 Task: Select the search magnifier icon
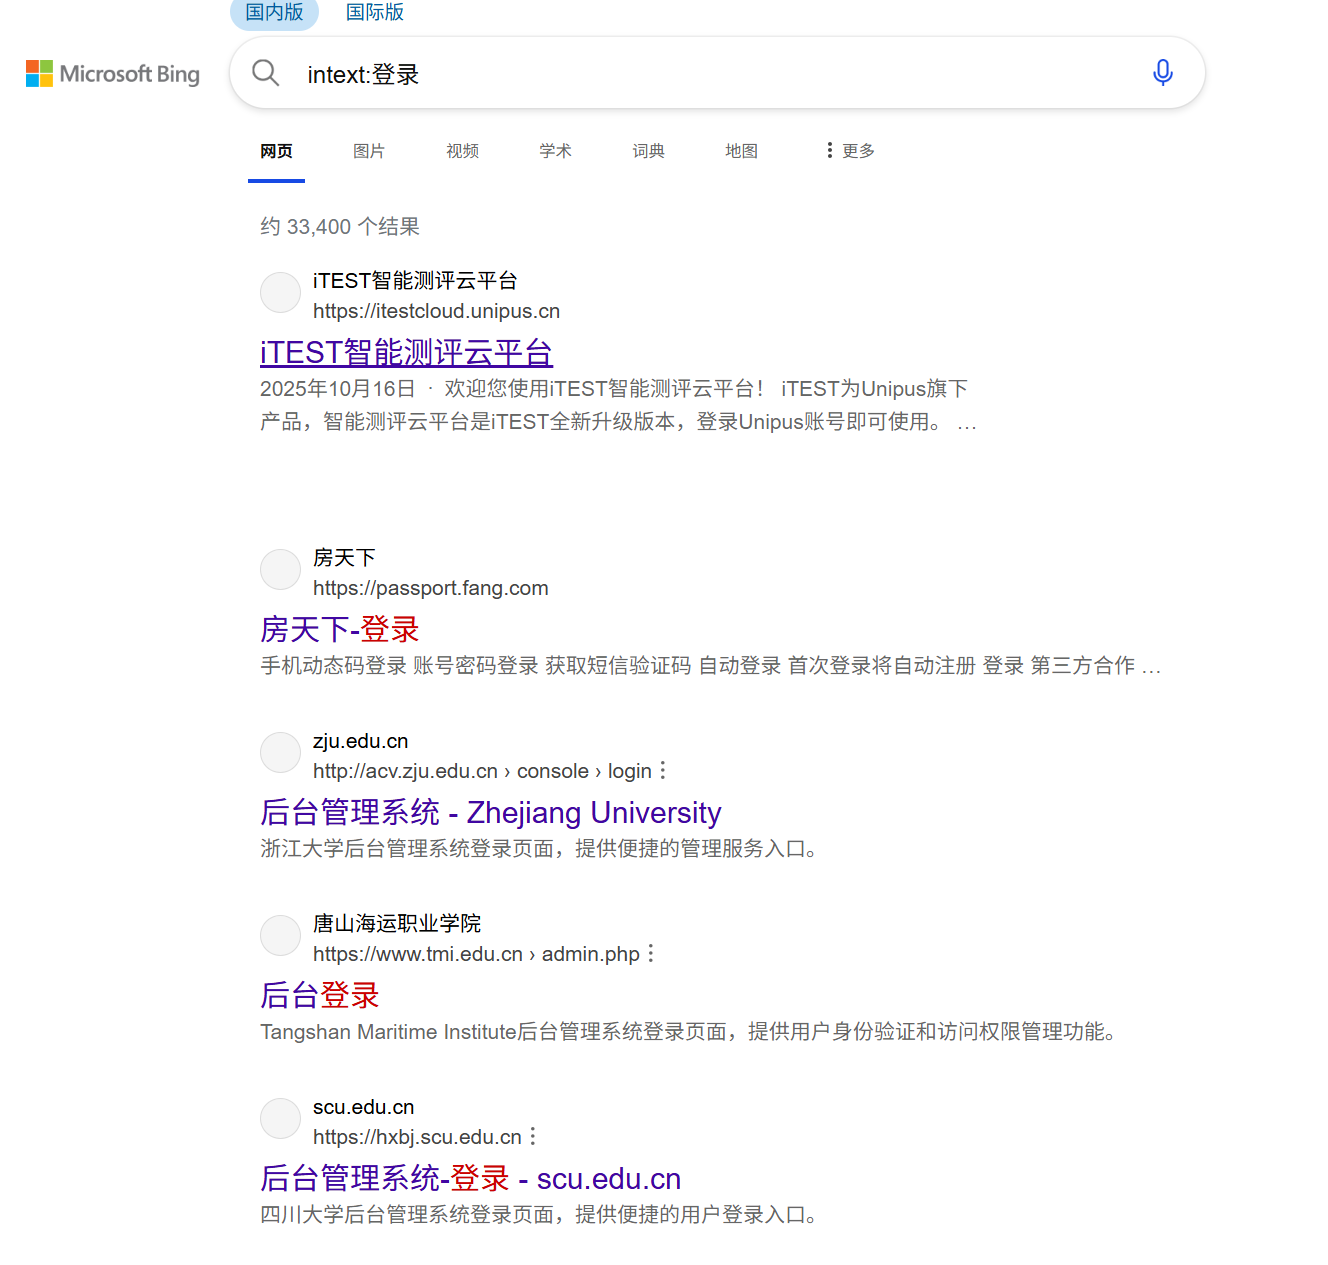(264, 72)
